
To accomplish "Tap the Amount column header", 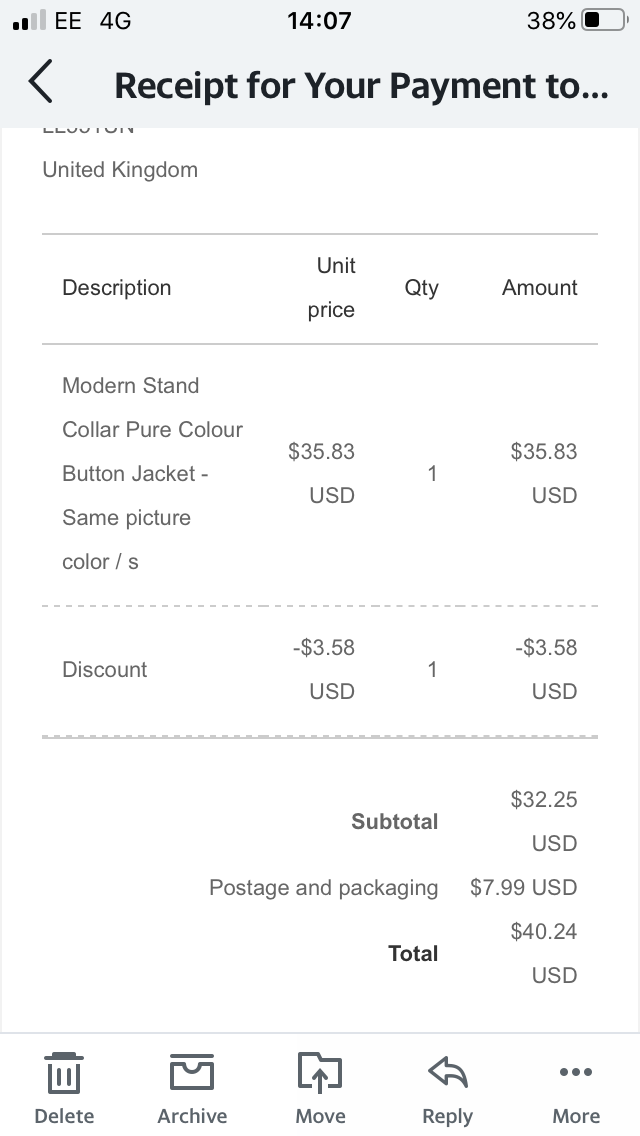I will pos(540,288).
